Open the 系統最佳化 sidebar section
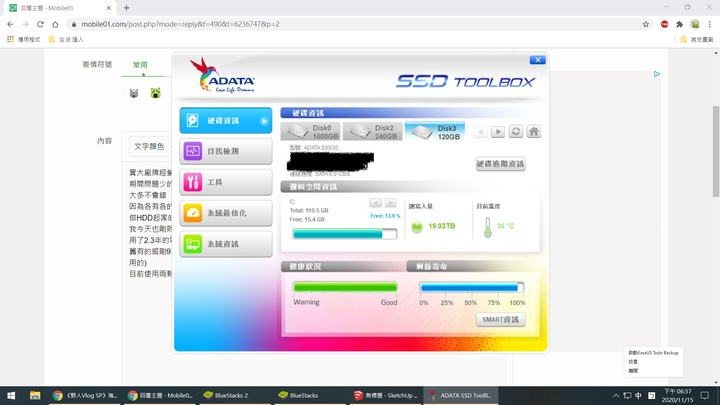This screenshot has height=405, width=720. pos(225,213)
